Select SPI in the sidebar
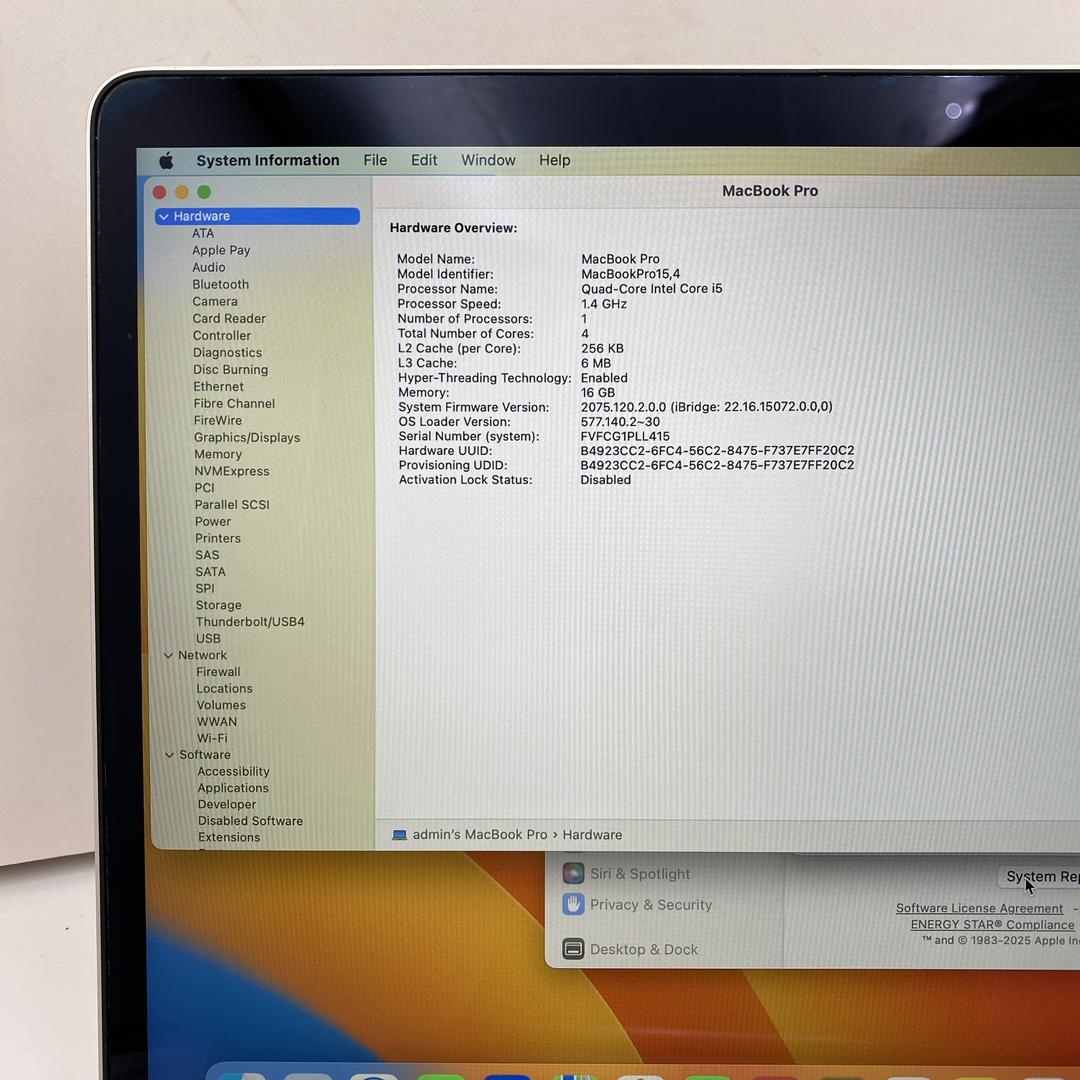1080x1080 pixels. click(205, 589)
